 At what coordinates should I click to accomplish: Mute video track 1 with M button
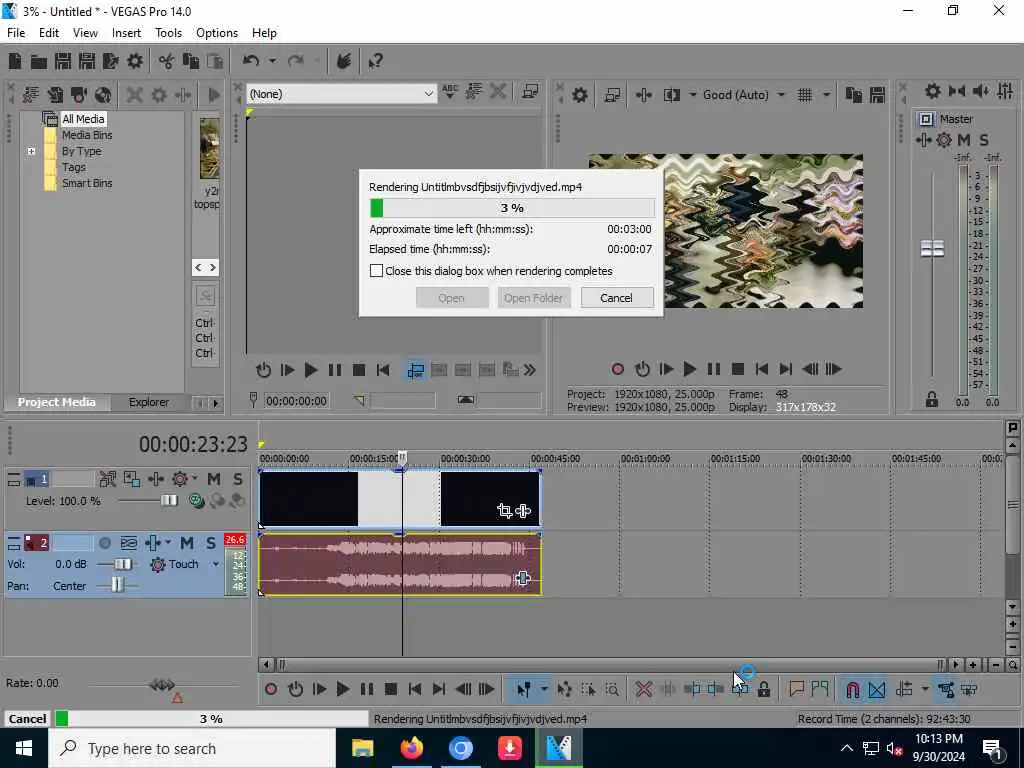pyautogui.click(x=214, y=479)
